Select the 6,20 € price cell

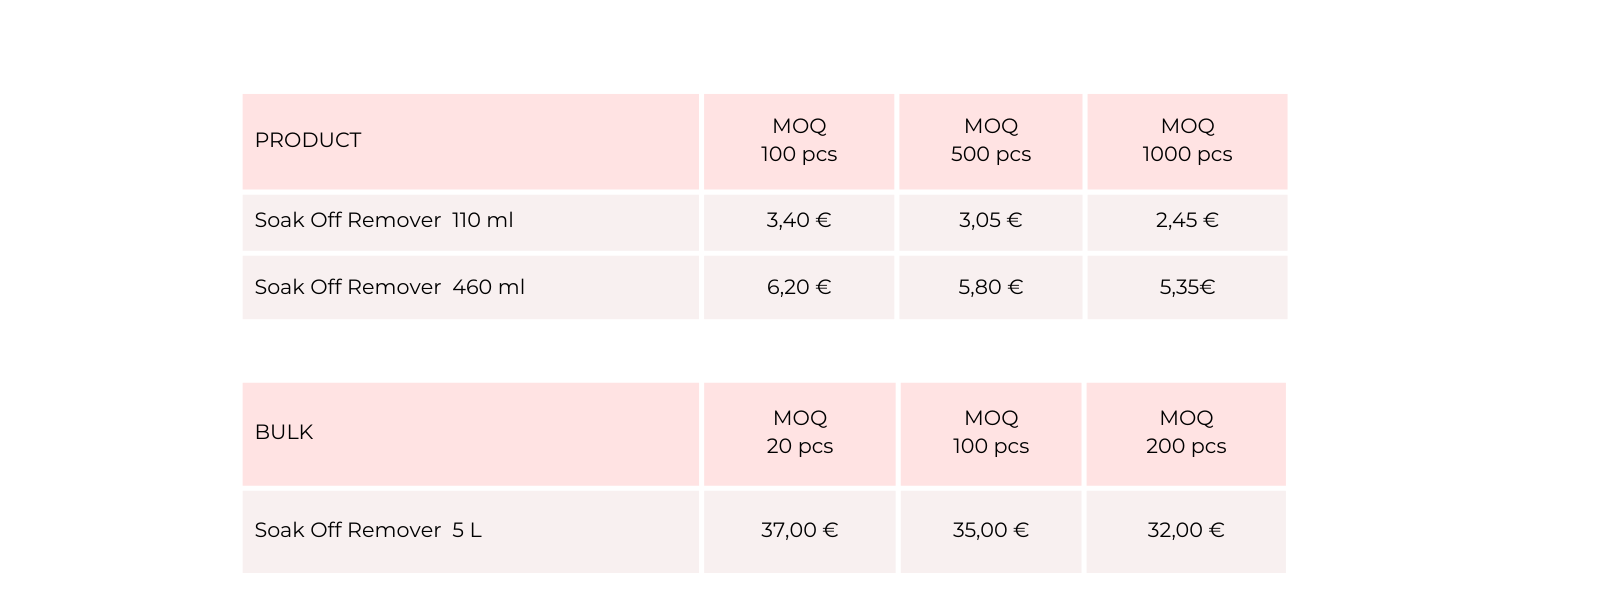click(x=799, y=288)
